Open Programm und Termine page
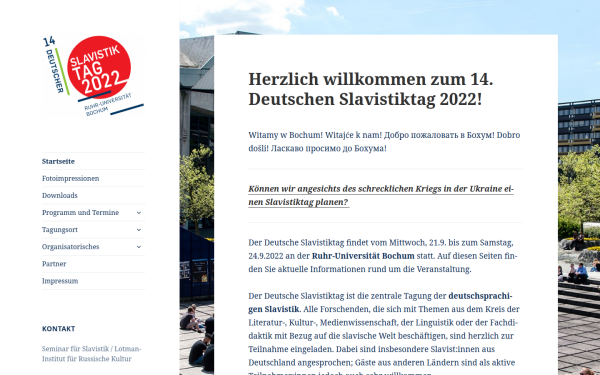 point(80,212)
